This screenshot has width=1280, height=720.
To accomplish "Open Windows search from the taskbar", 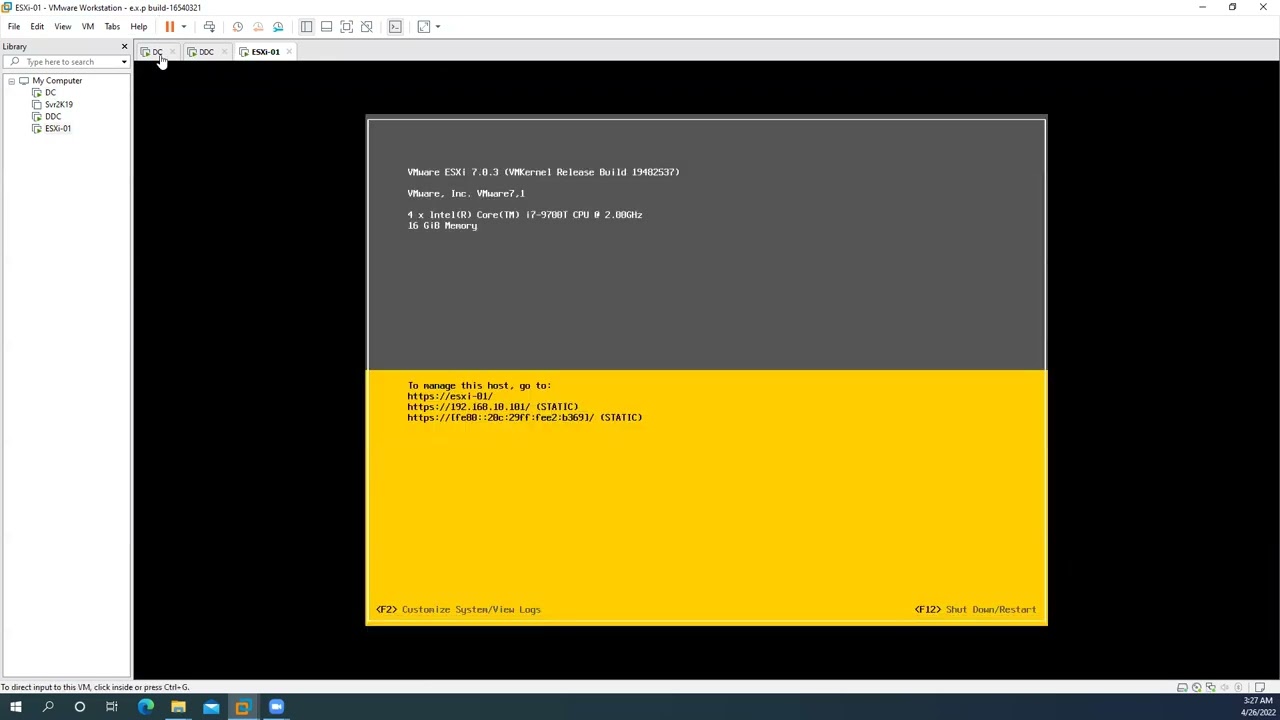I will (x=48, y=708).
